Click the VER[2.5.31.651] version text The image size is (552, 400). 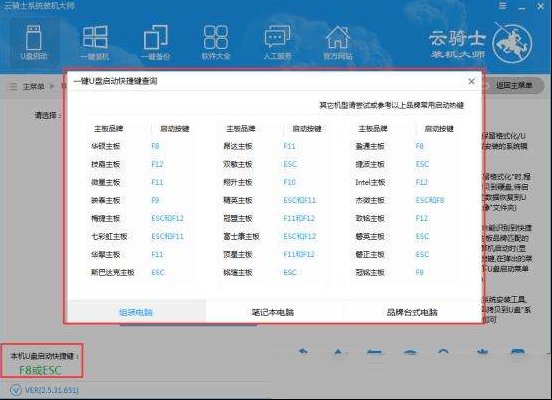(x=51, y=390)
